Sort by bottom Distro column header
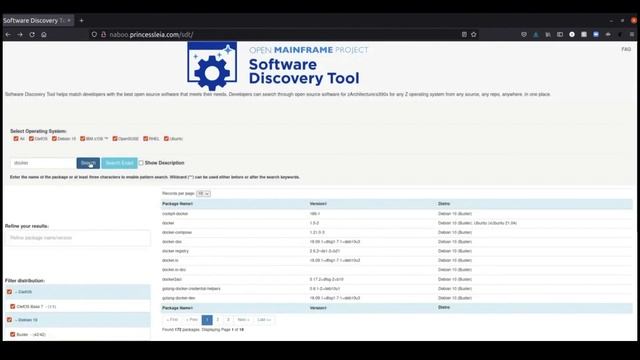The image size is (640, 360). (x=444, y=307)
